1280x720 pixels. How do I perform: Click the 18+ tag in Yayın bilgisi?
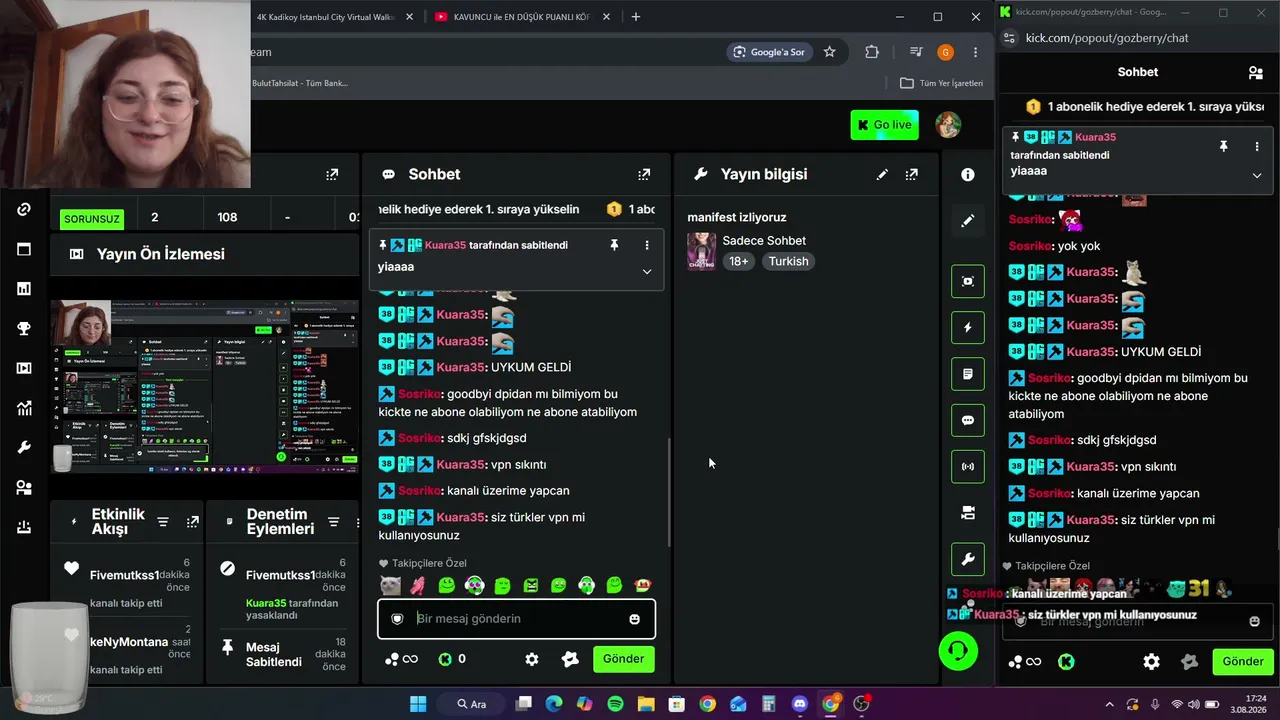point(738,261)
